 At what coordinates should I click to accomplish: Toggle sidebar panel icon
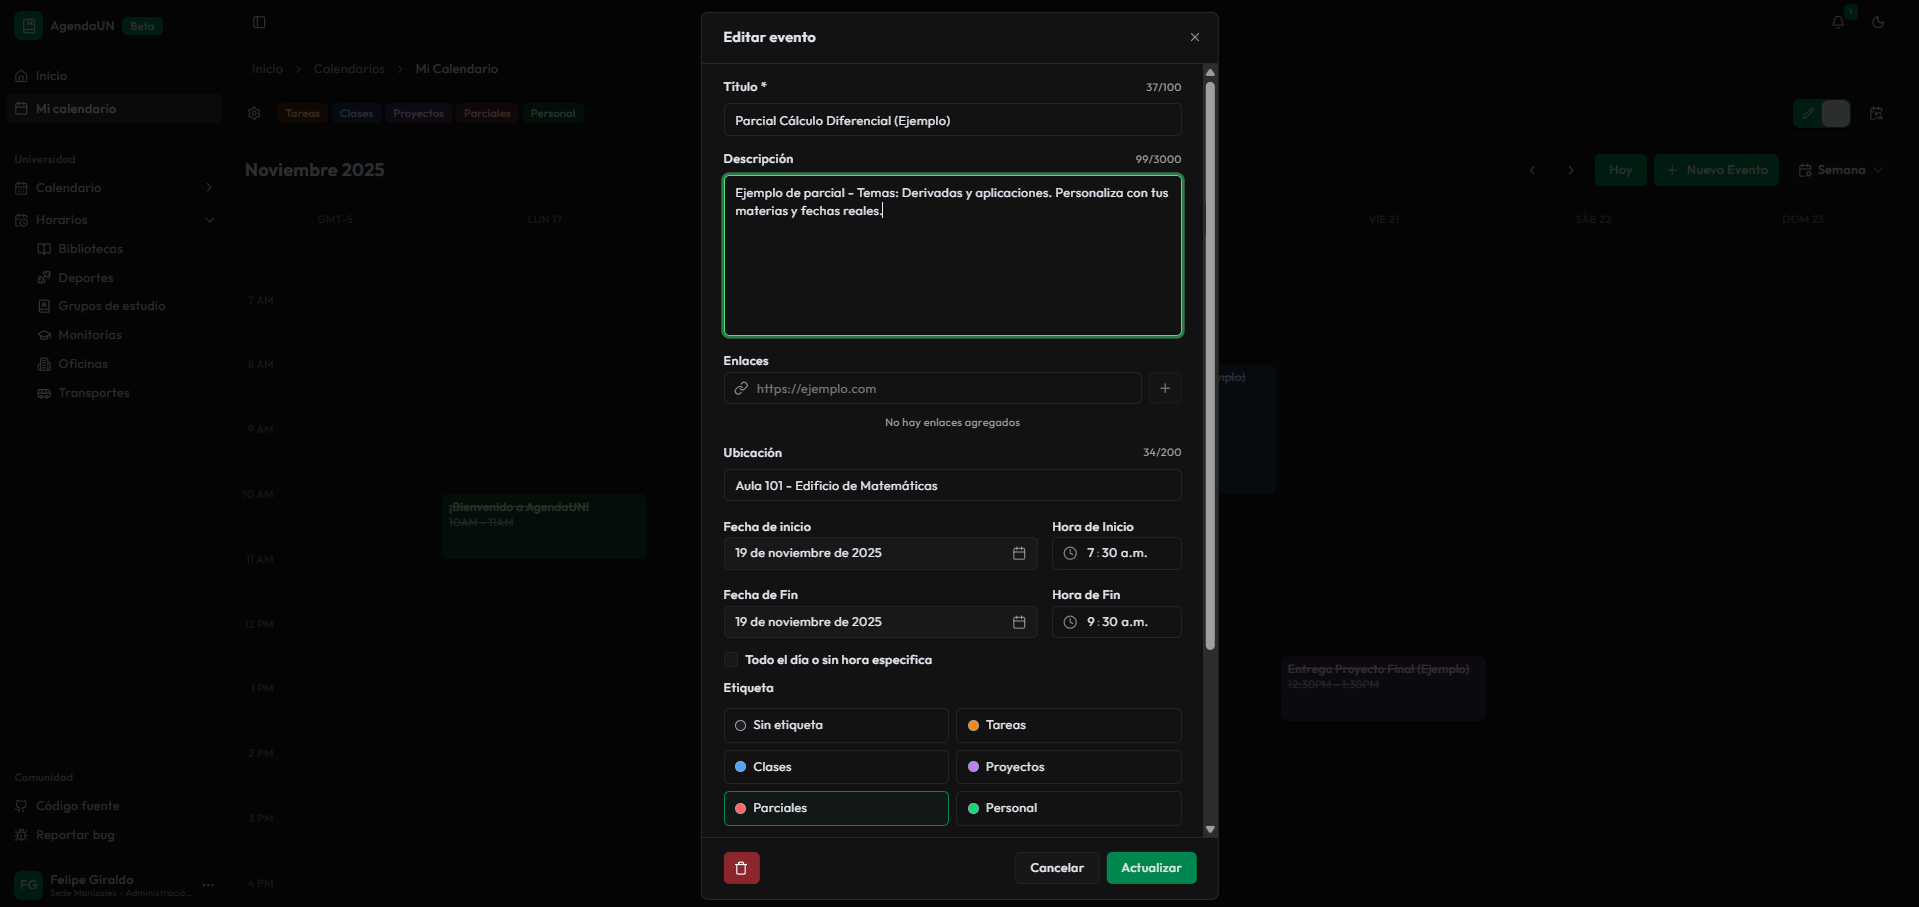point(259,22)
